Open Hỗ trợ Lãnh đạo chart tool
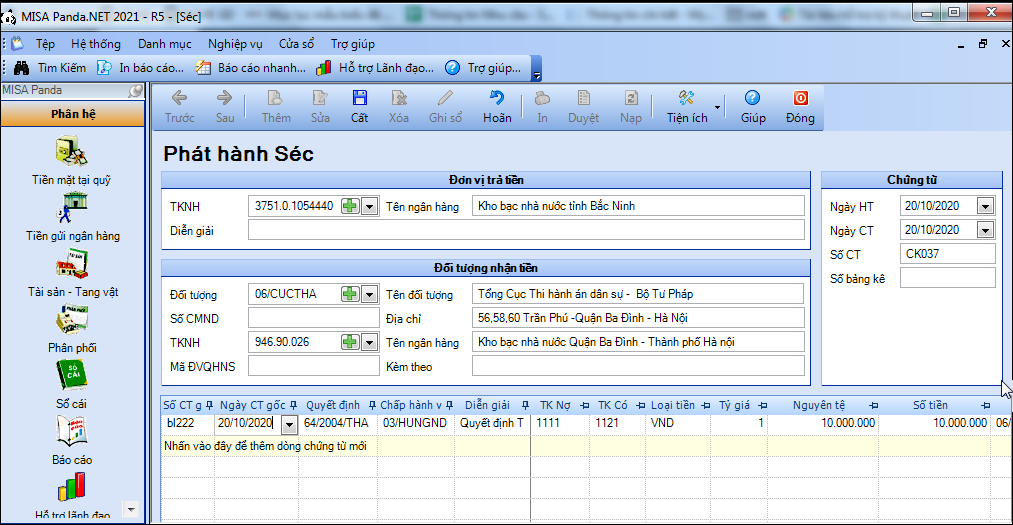 point(375,68)
